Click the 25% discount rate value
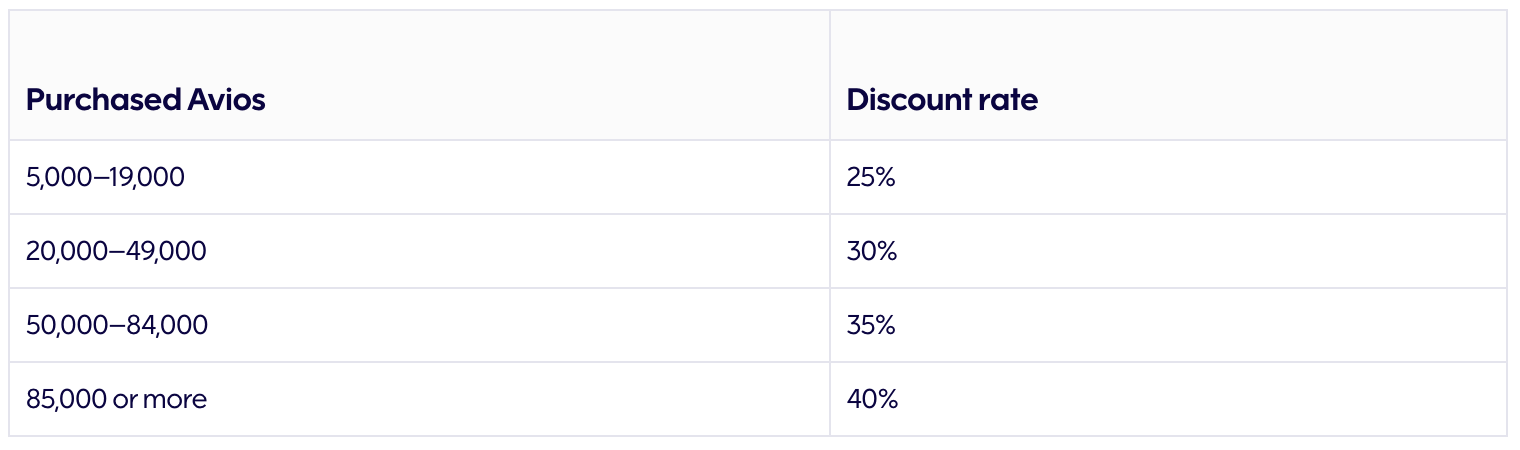 [x=871, y=178]
